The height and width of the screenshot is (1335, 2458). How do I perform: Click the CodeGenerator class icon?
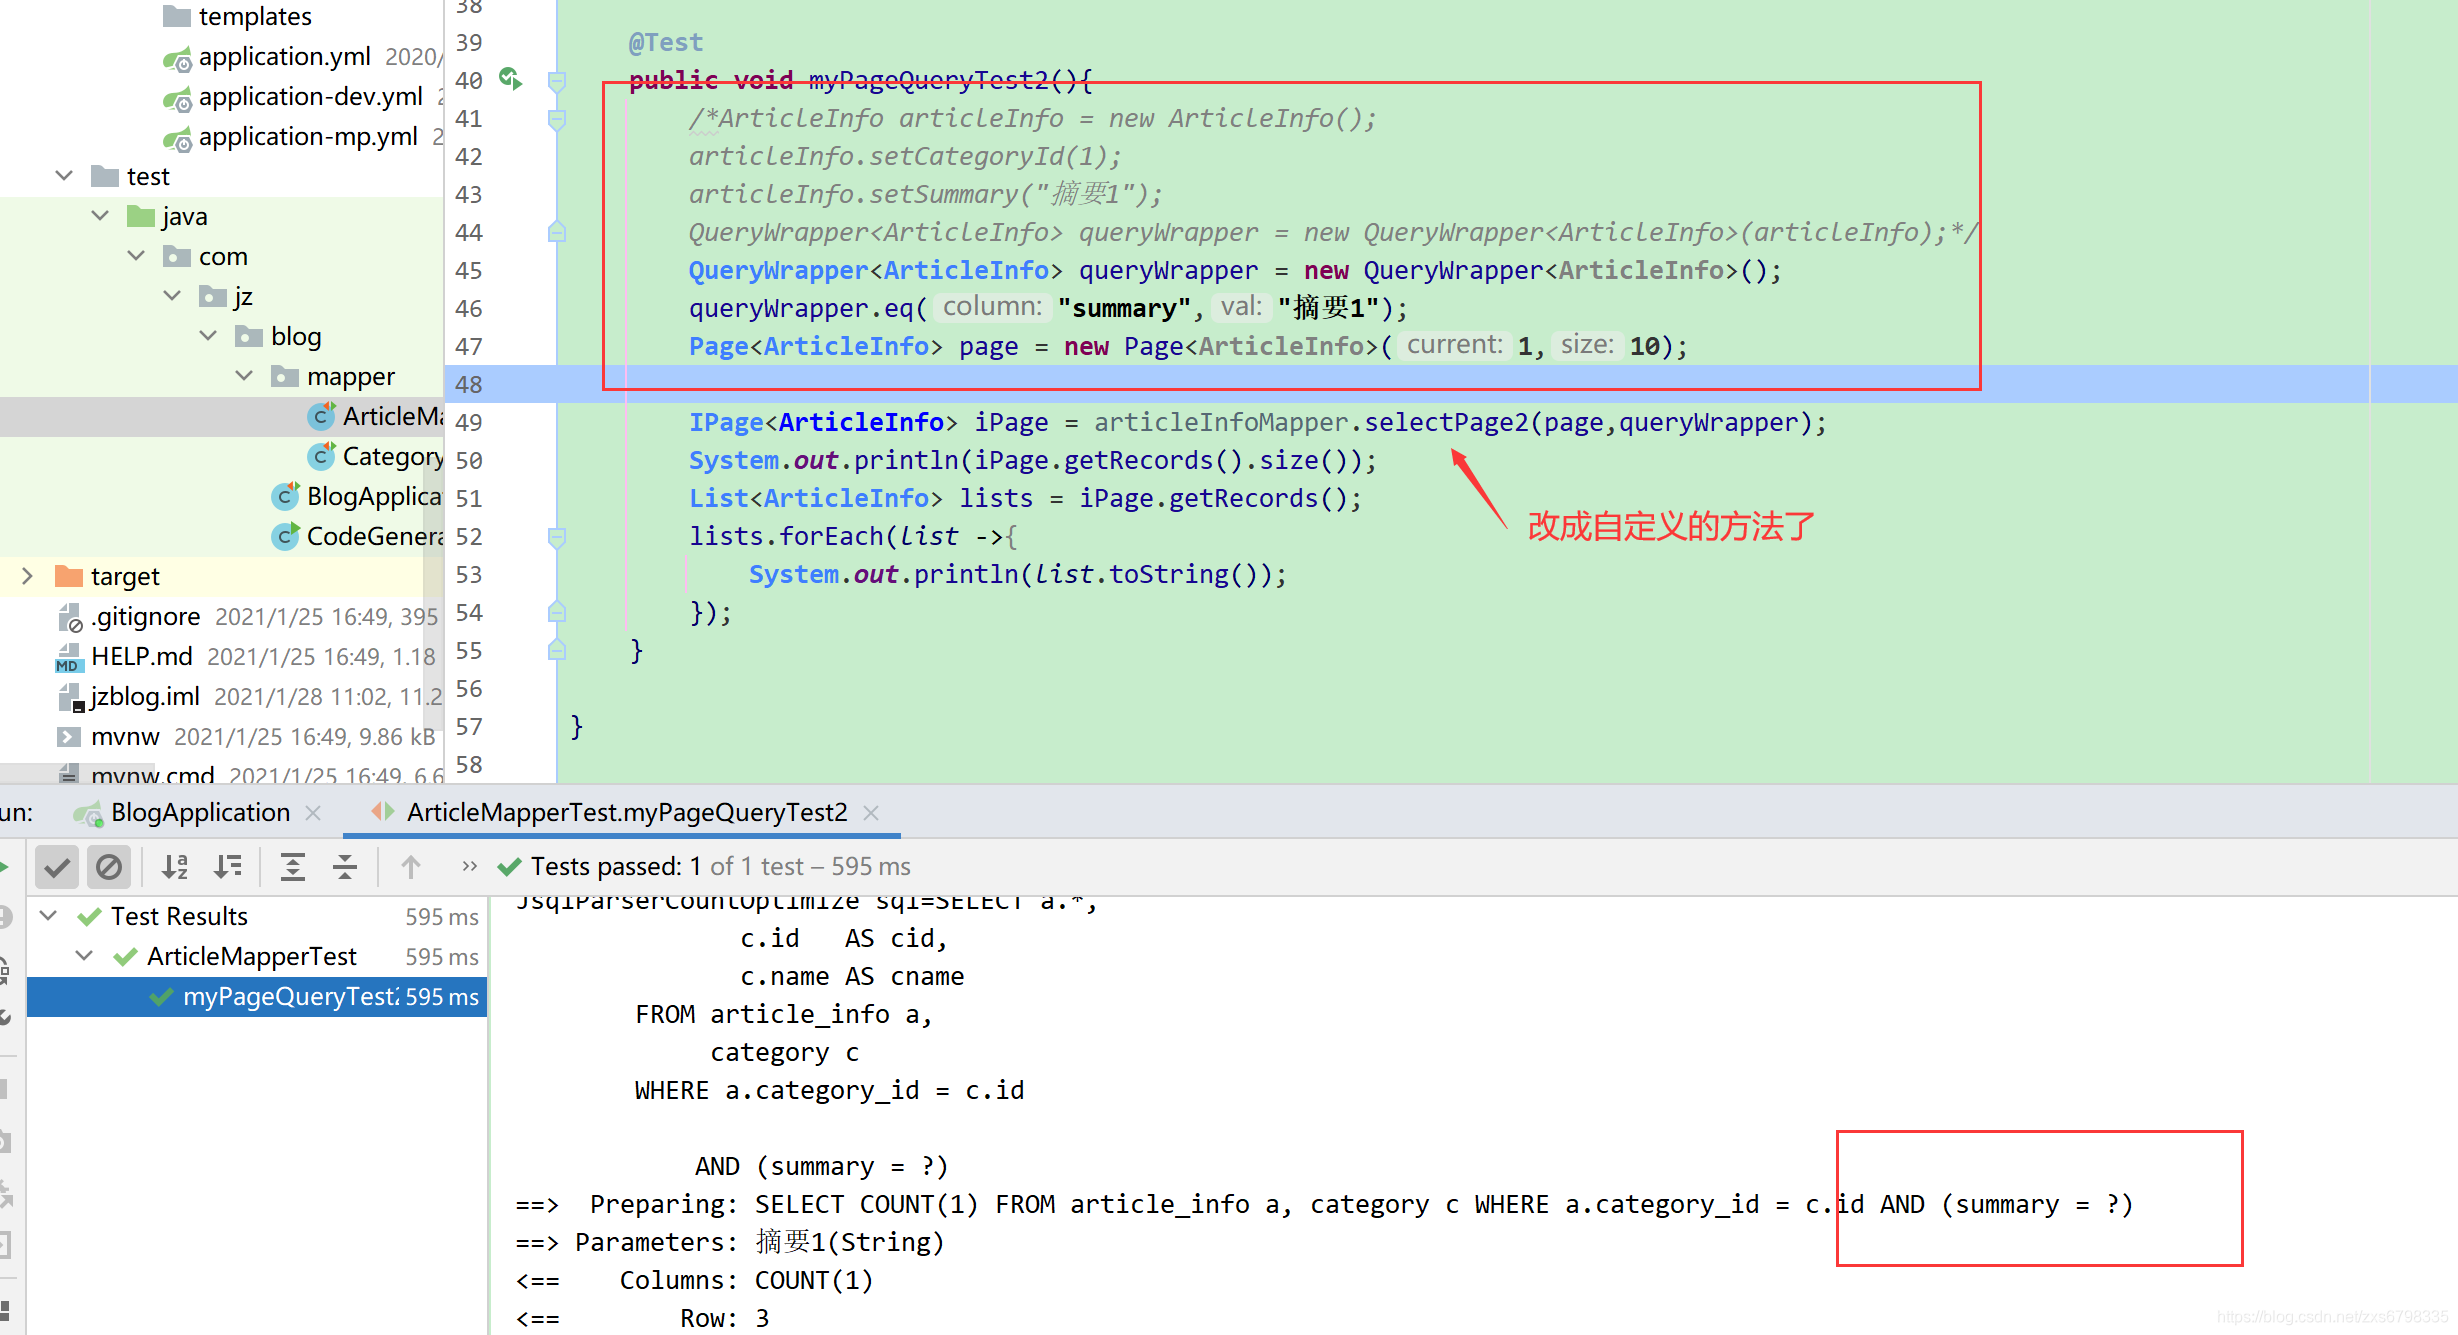285,536
